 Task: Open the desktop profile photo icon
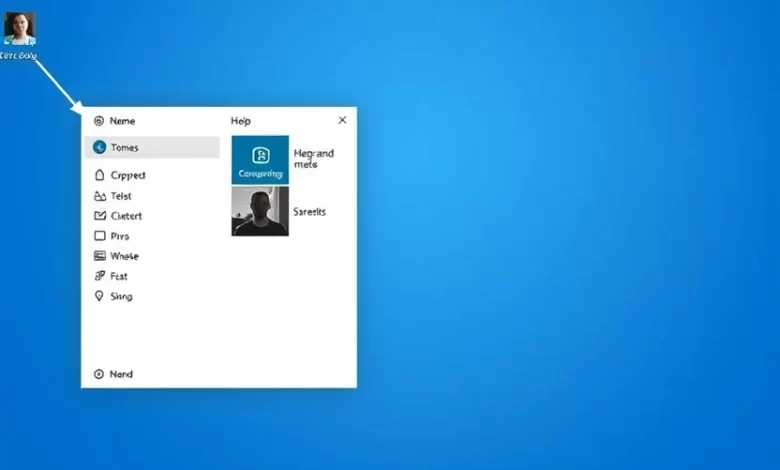tap(20, 28)
